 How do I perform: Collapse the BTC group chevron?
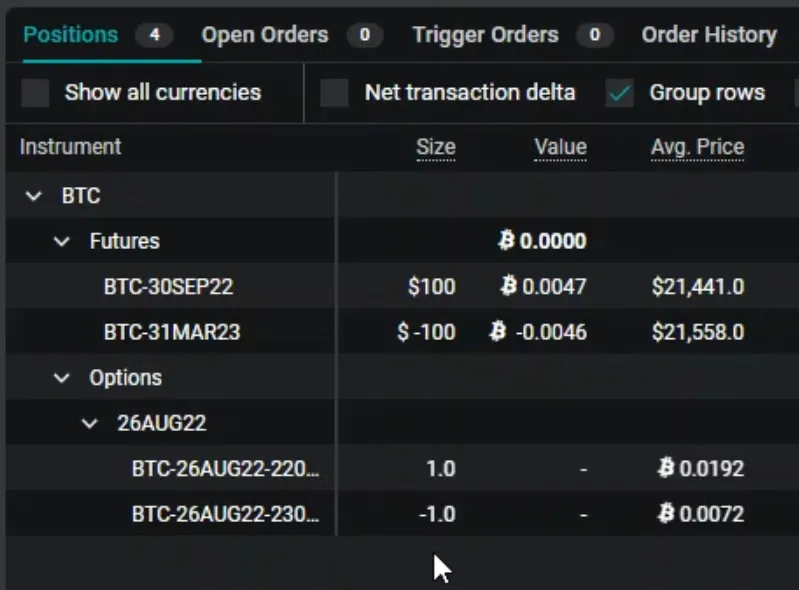pos(34,196)
